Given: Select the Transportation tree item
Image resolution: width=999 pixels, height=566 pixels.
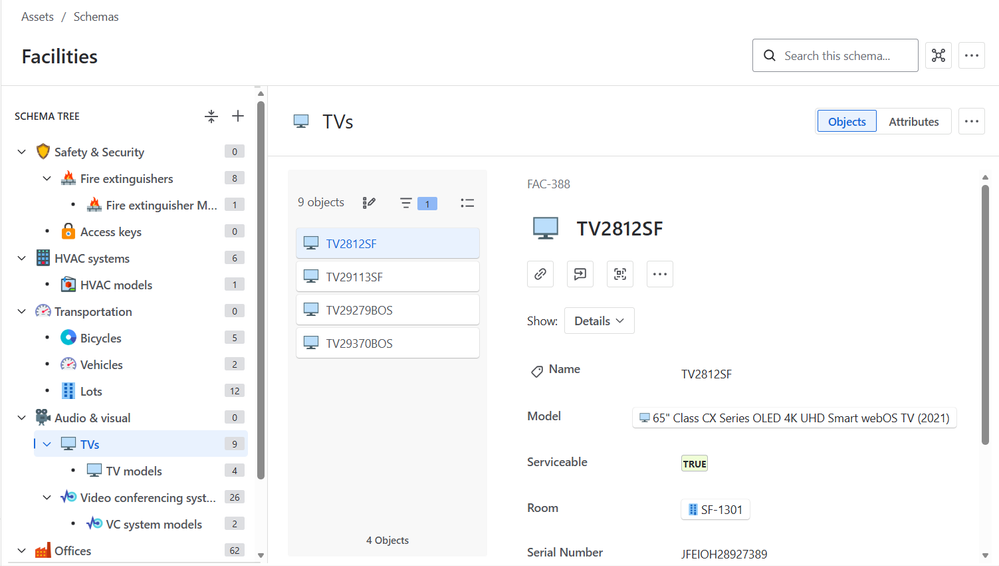Looking at the screenshot, I should (93, 311).
